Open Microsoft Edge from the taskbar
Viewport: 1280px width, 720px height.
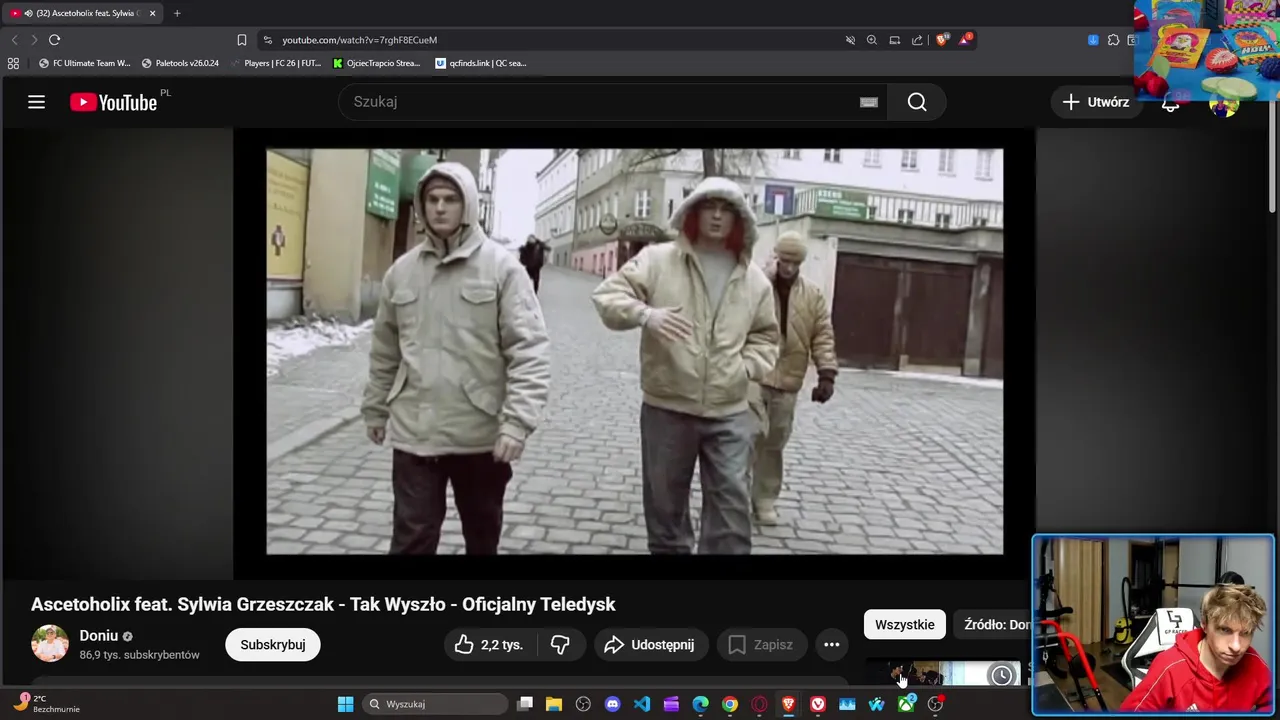(x=701, y=704)
